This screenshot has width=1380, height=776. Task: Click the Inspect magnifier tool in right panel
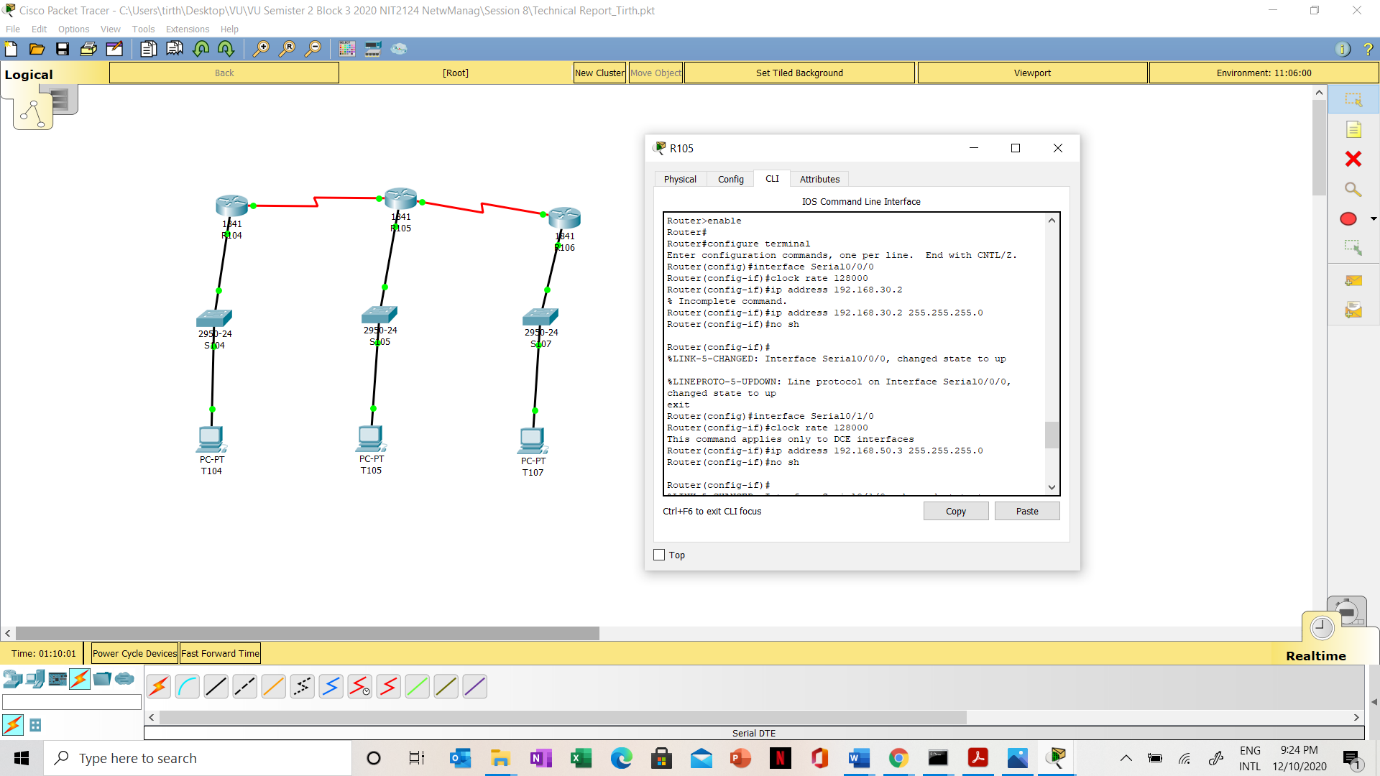click(x=1353, y=189)
